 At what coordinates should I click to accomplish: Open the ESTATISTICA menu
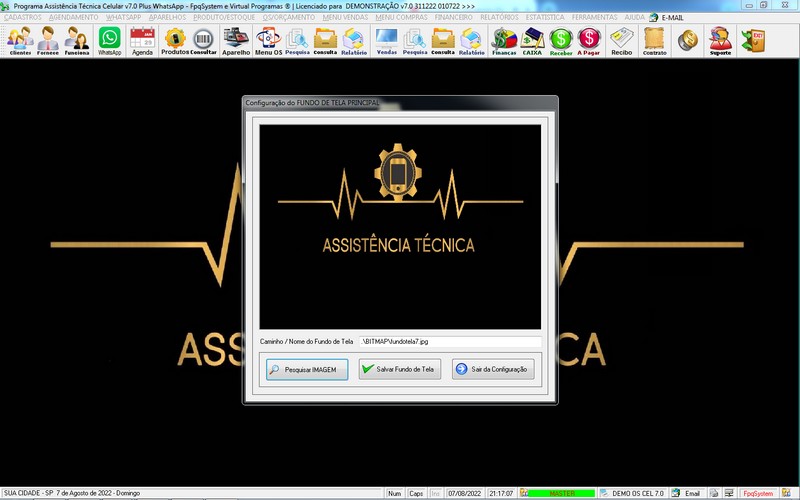(545, 17)
